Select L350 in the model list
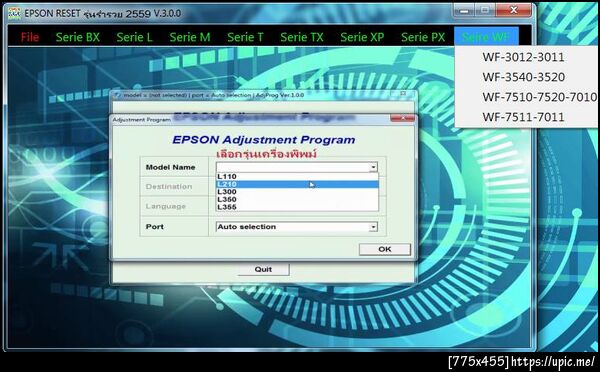This screenshot has height=372, width=600. tap(297, 199)
